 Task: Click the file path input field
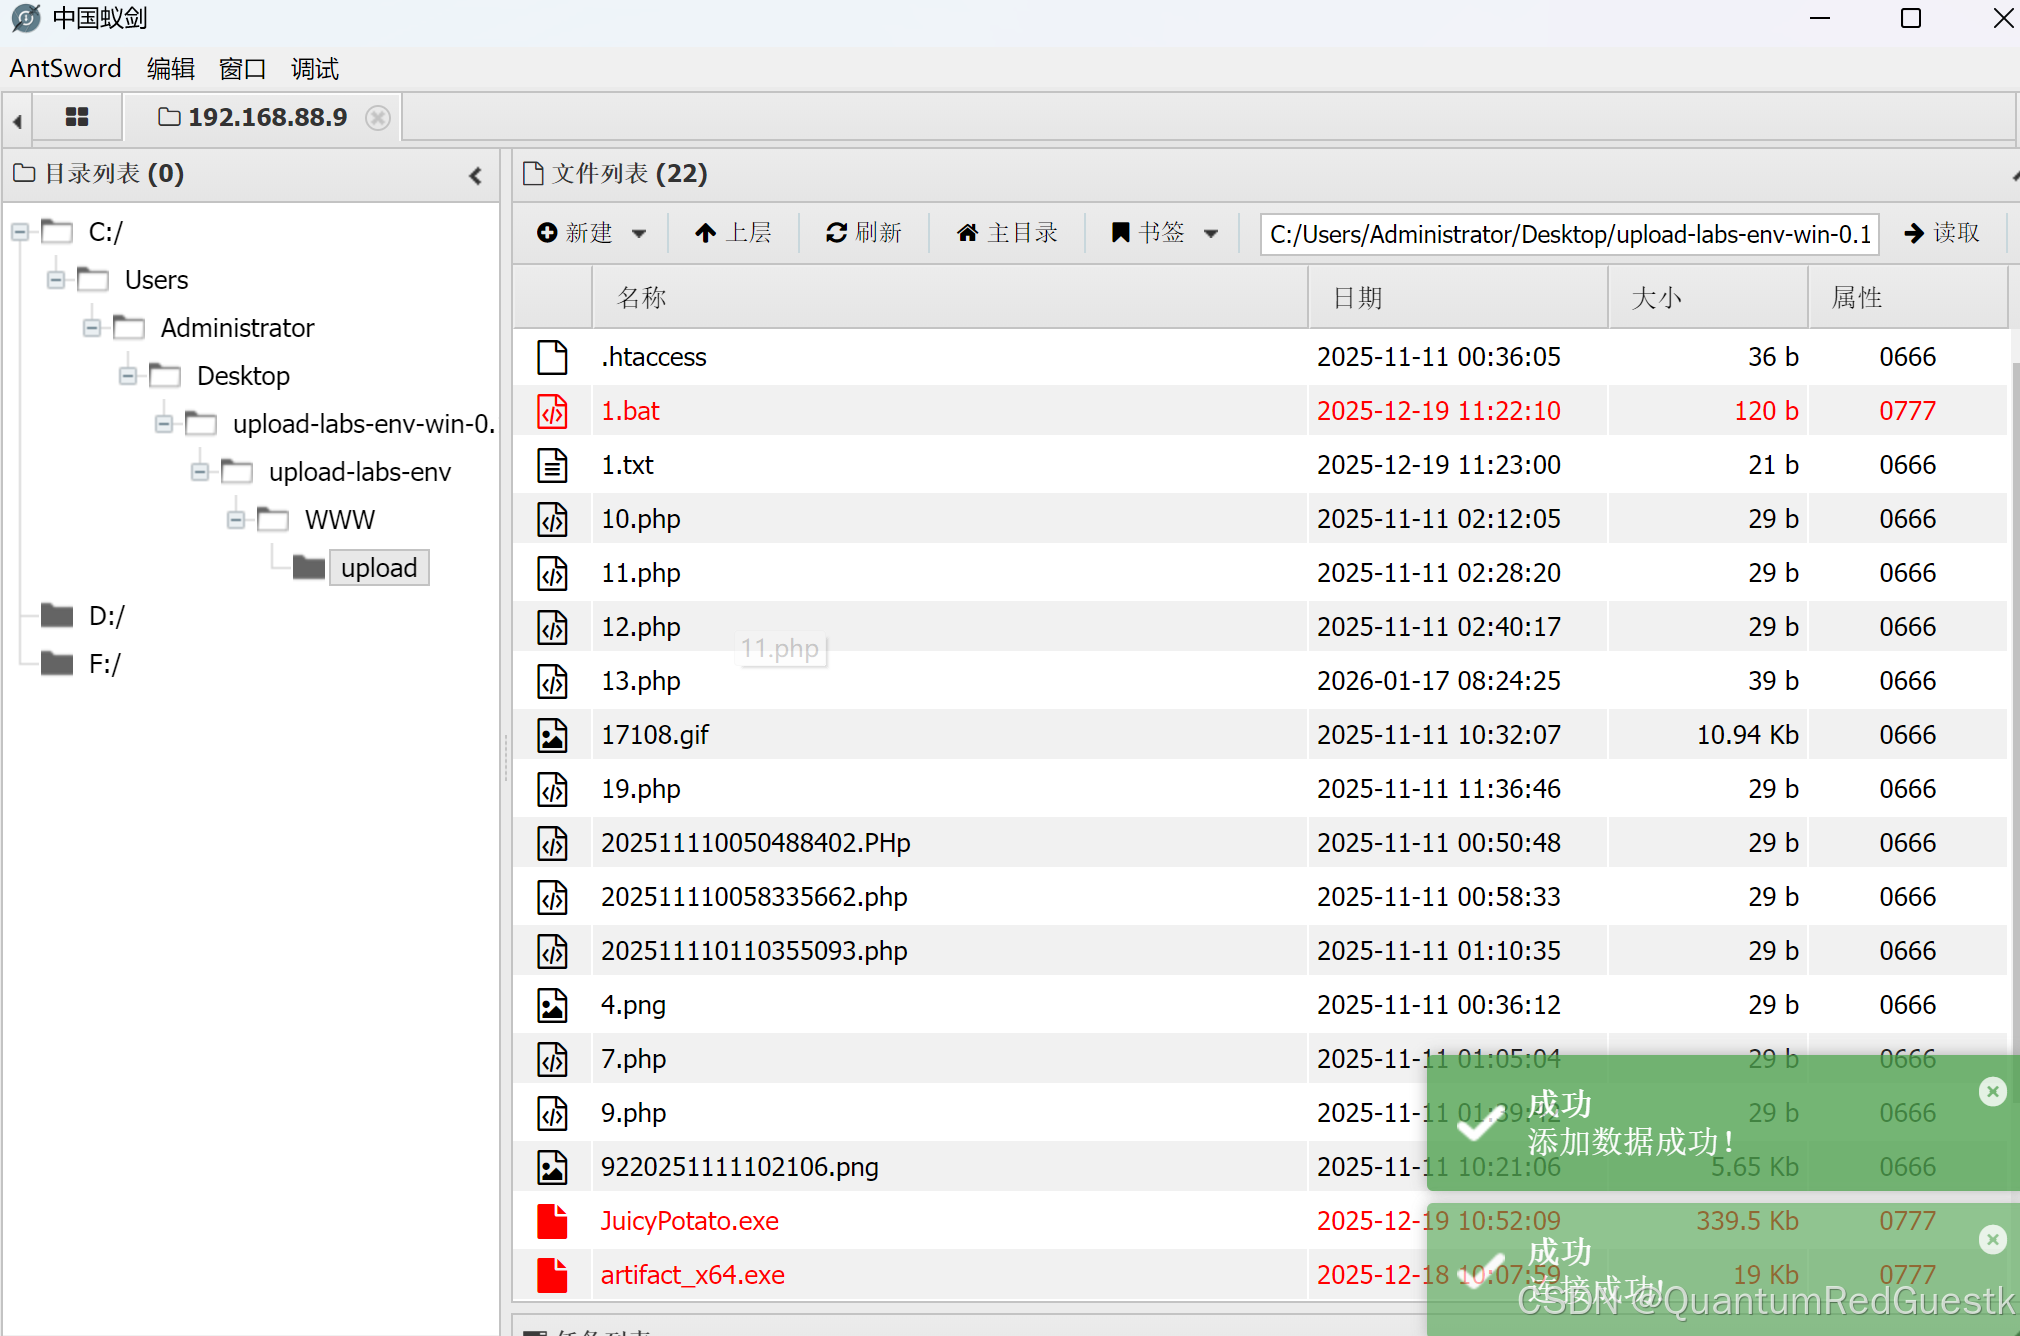tap(1568, 234)
